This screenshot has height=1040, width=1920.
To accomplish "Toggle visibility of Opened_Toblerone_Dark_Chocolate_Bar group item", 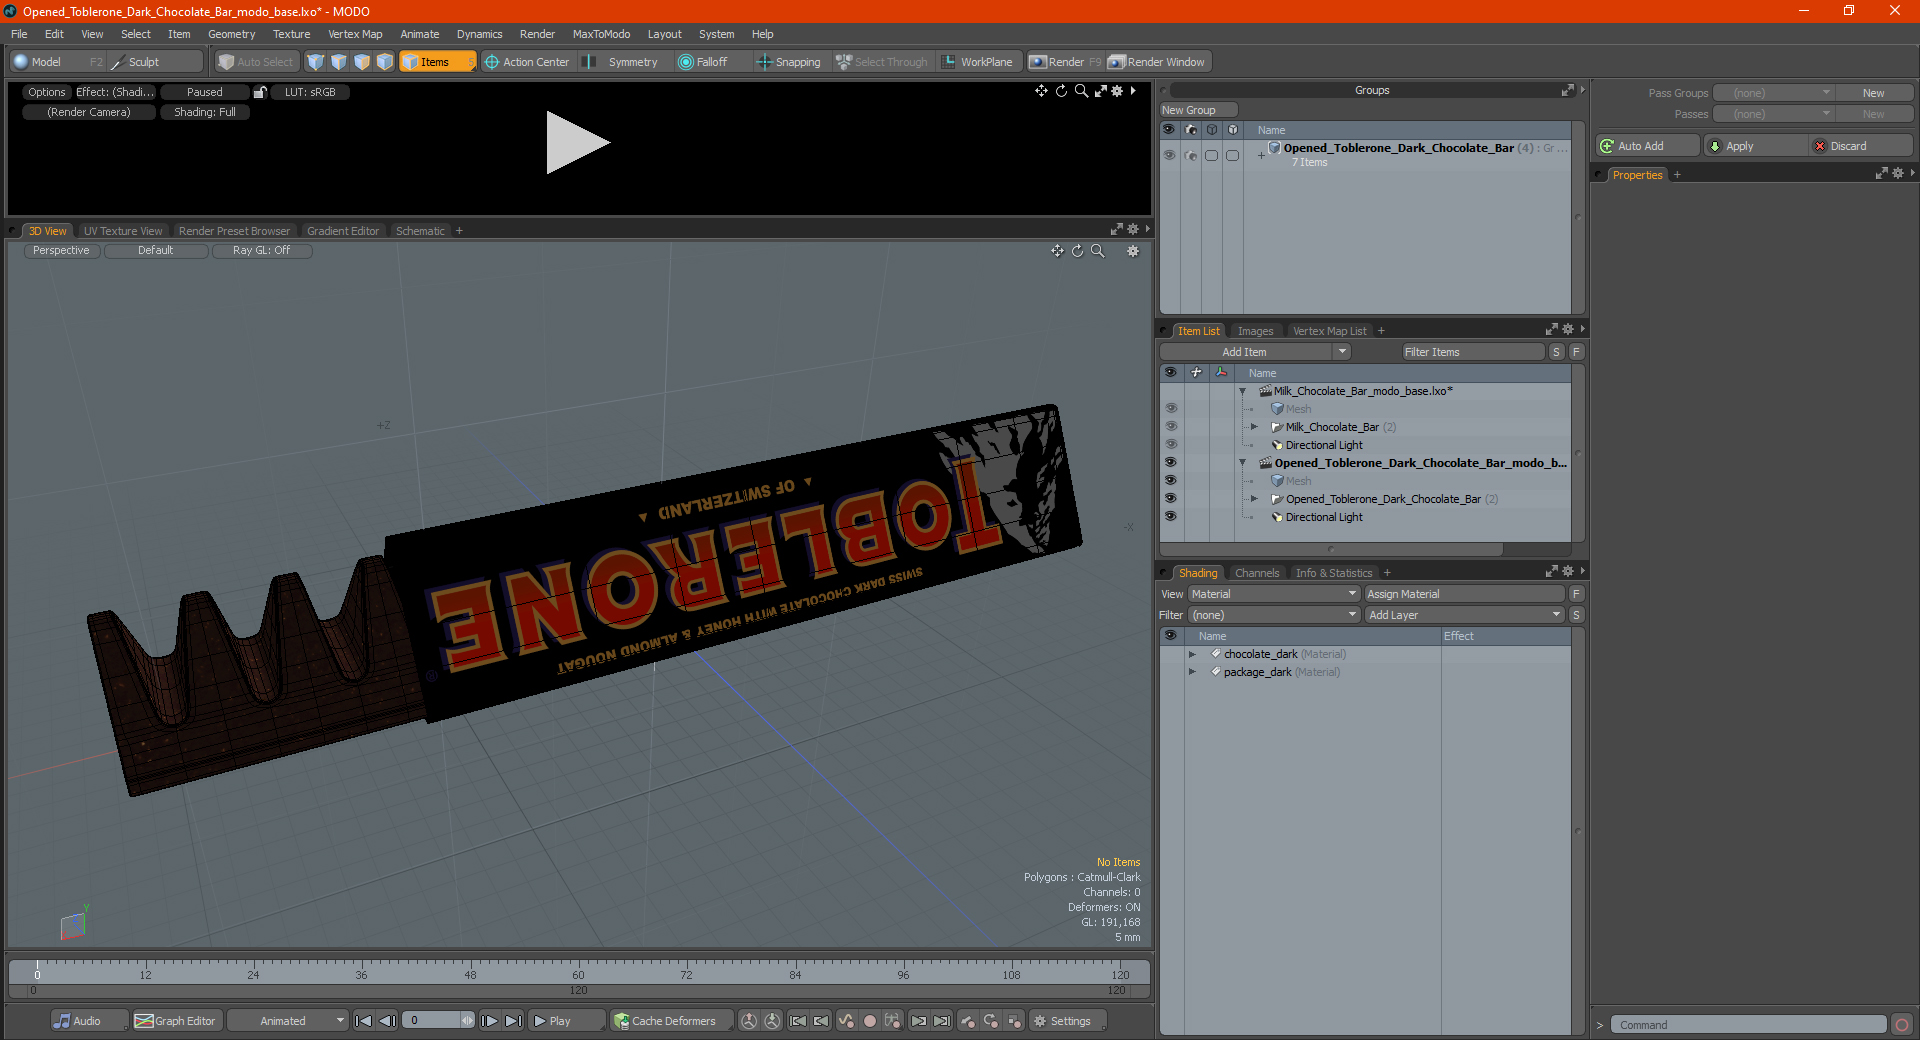I will pyautogui.click(x=1171, y=499).
